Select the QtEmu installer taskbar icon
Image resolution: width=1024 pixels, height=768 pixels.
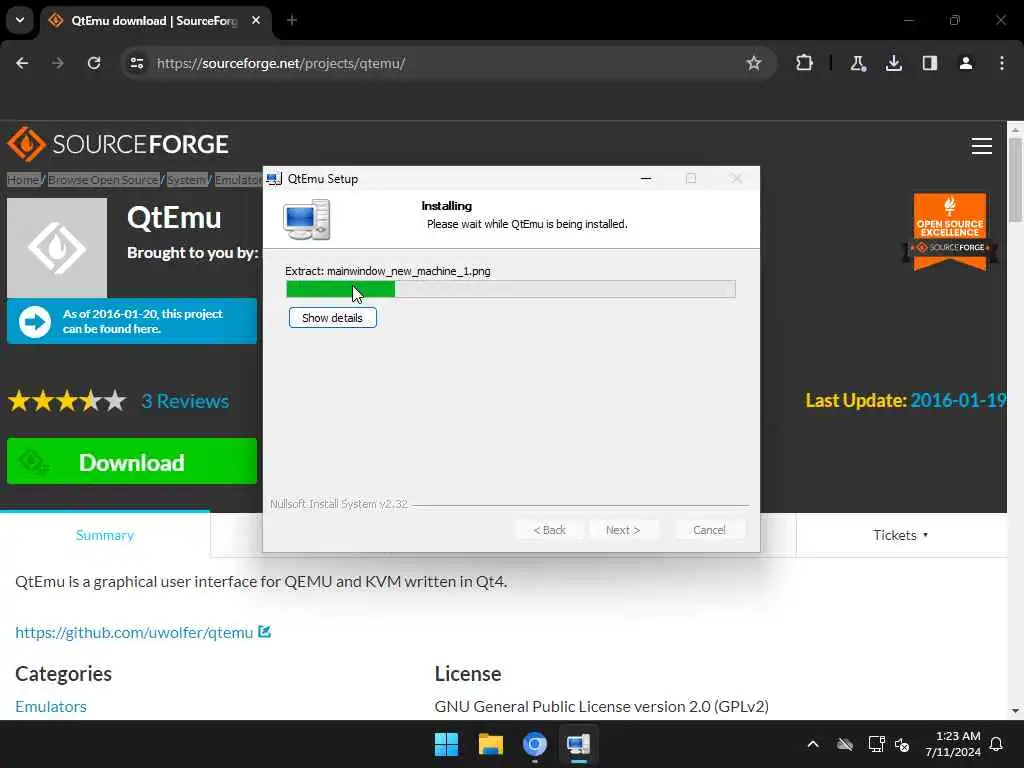pos(578,744)
